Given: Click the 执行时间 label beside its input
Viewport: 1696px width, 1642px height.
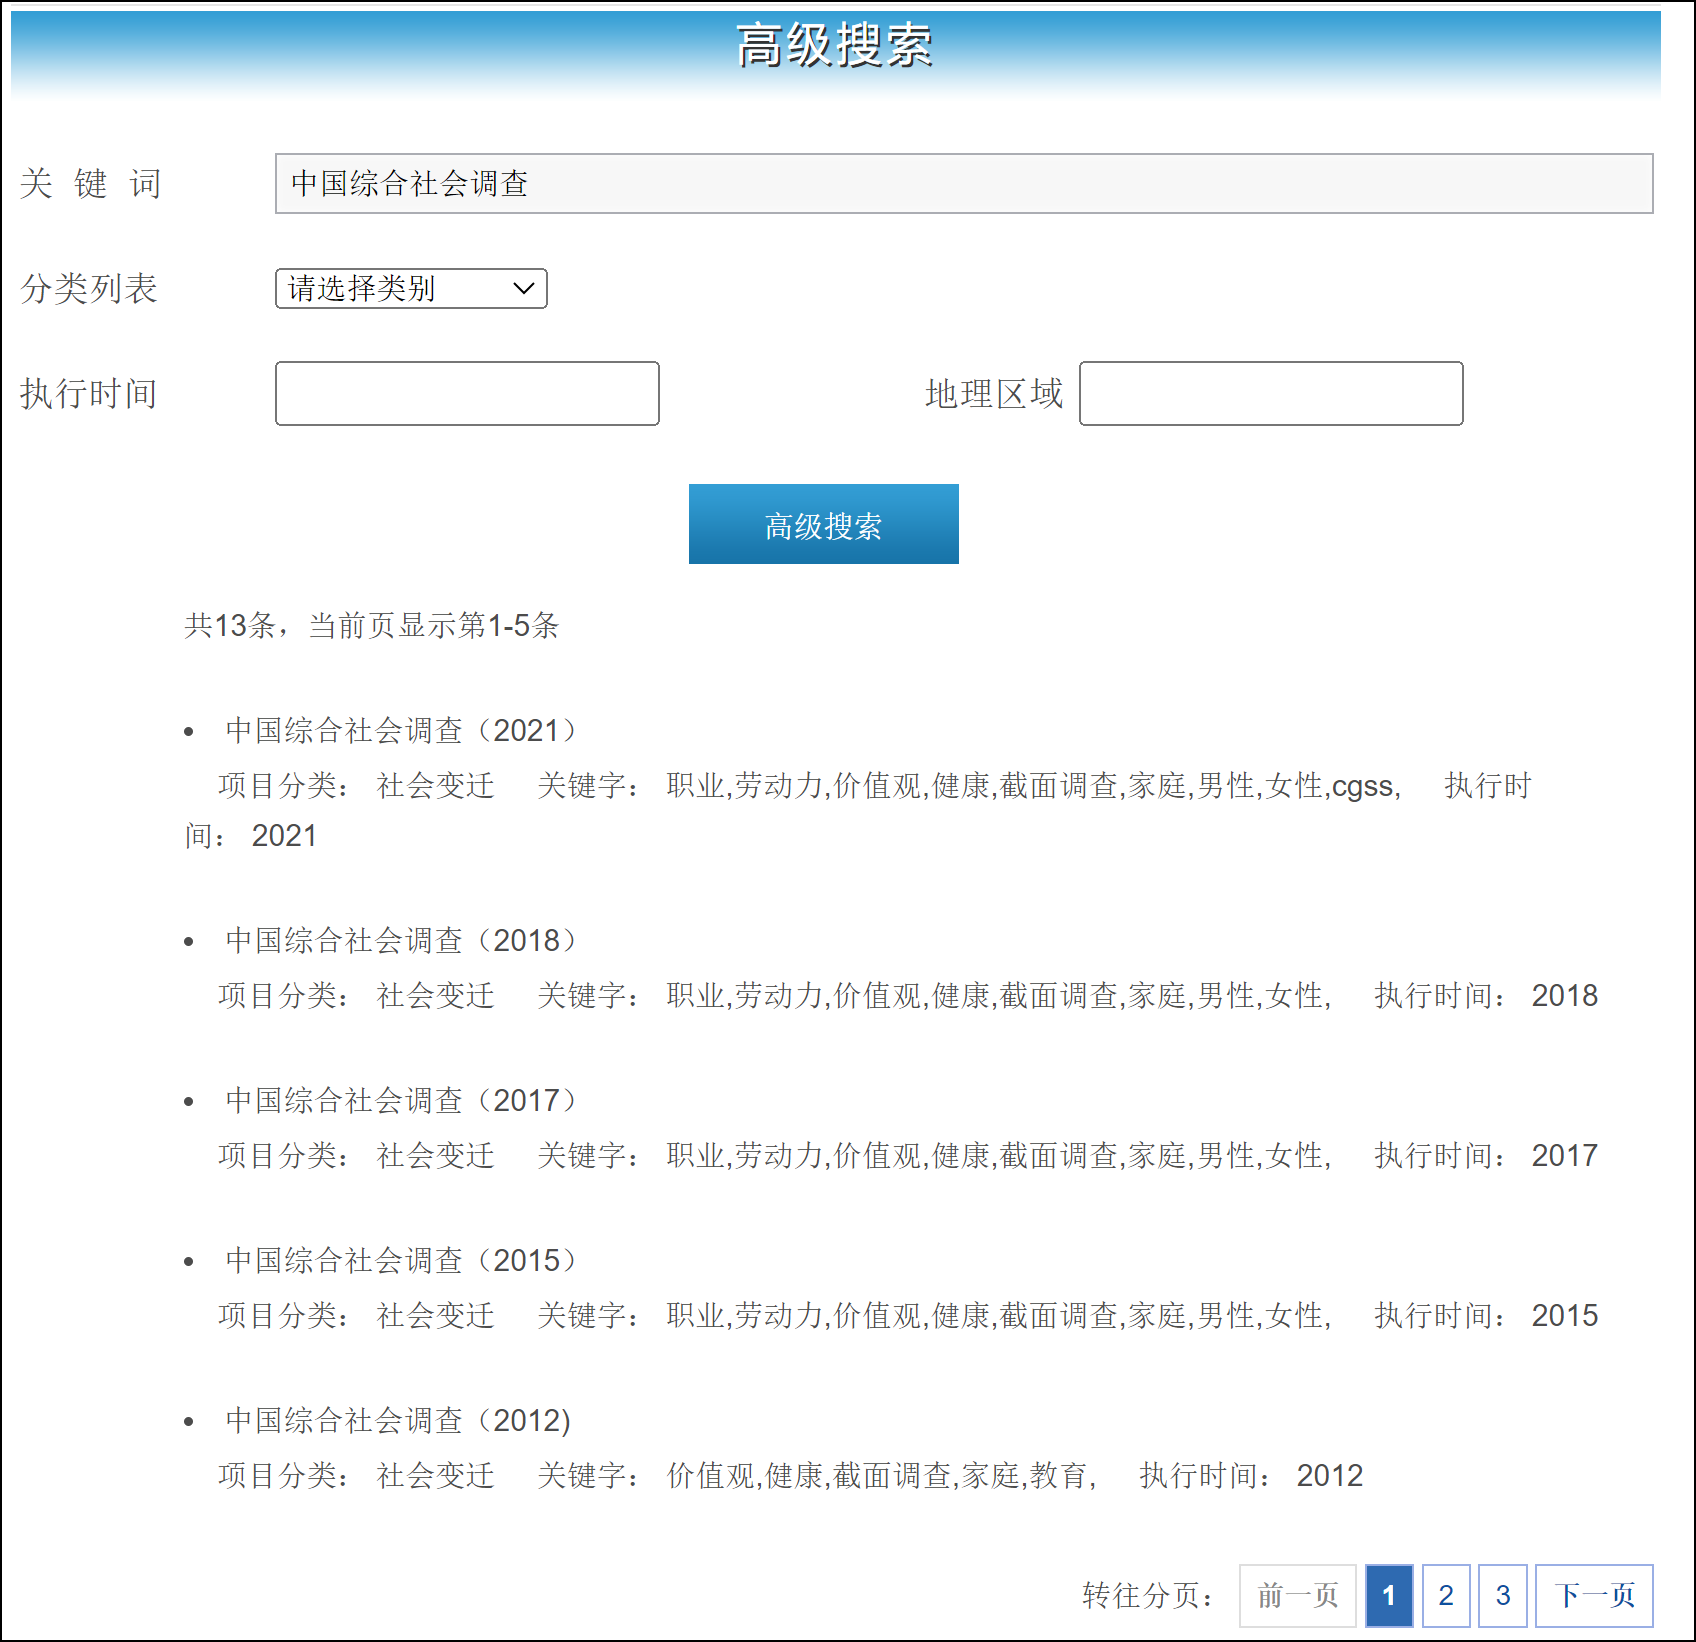Looking at the screenshot, I should click(89, 394).
